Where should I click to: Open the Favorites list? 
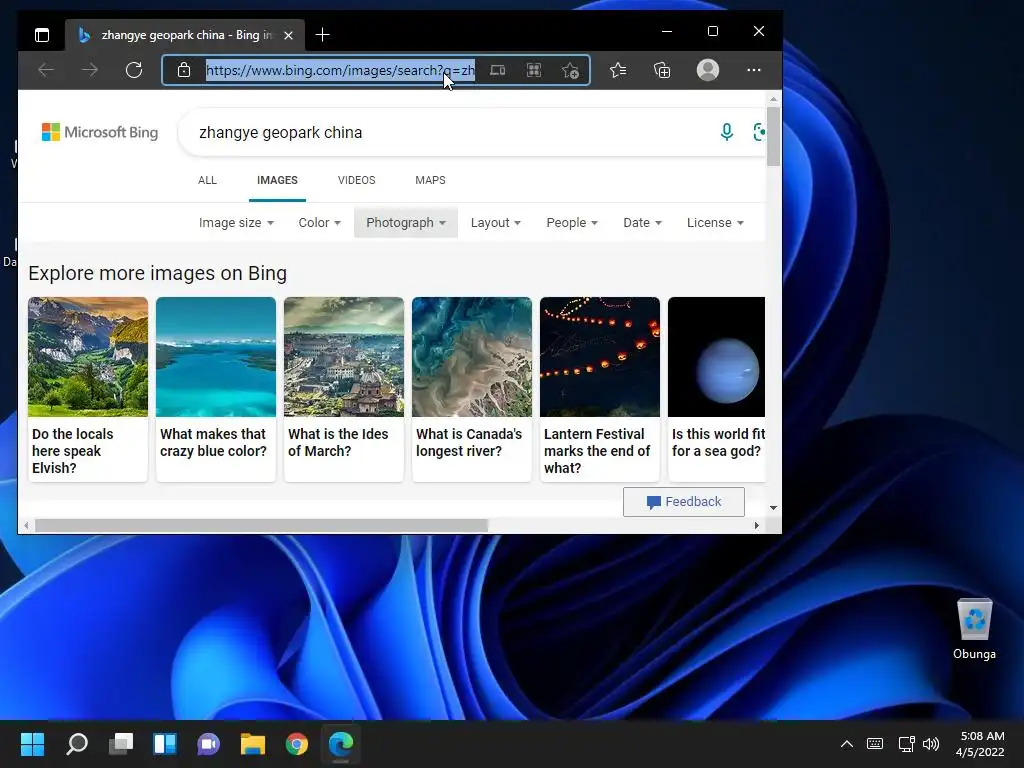618,70
